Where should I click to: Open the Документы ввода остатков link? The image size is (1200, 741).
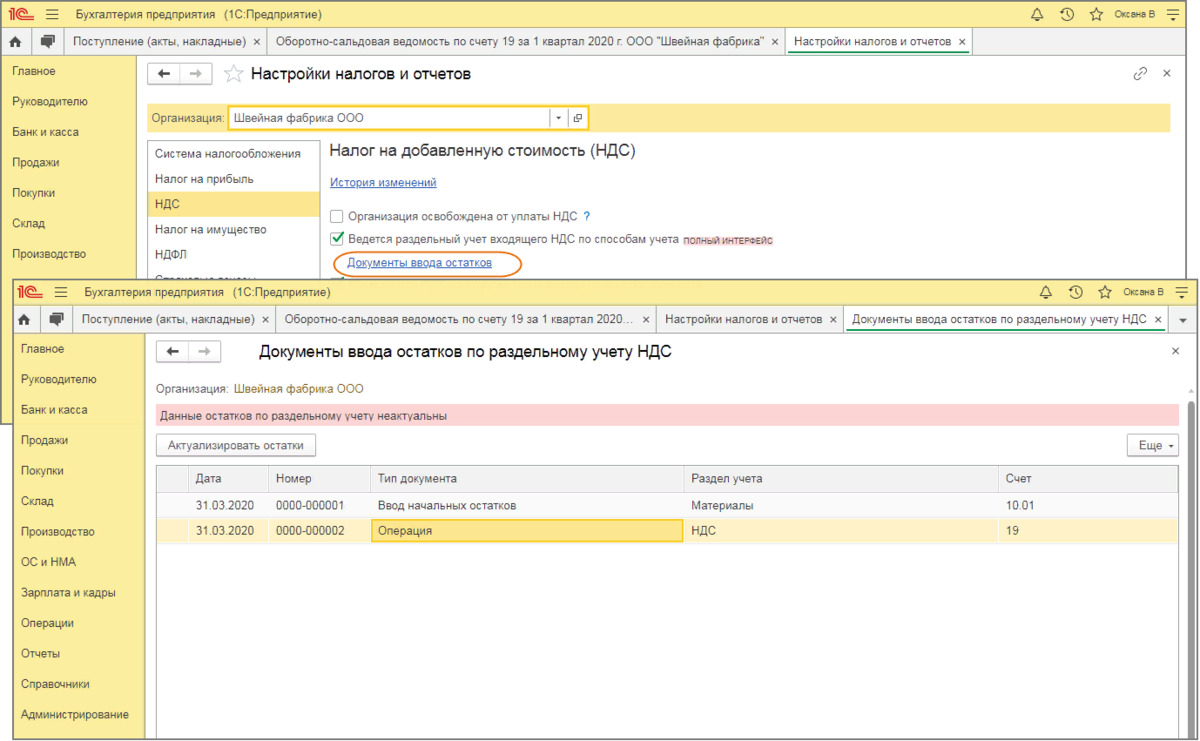(419, 263)
